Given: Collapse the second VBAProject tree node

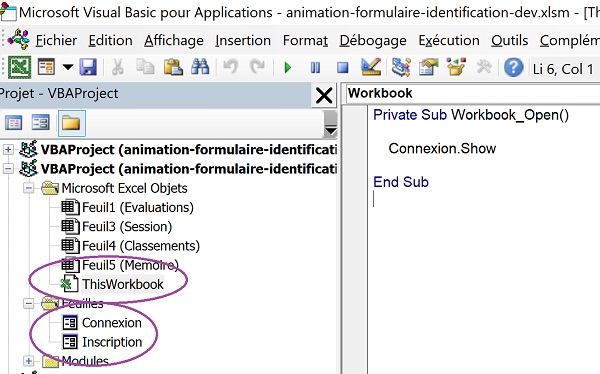Looking at the screenshot, I should point(8,168).
